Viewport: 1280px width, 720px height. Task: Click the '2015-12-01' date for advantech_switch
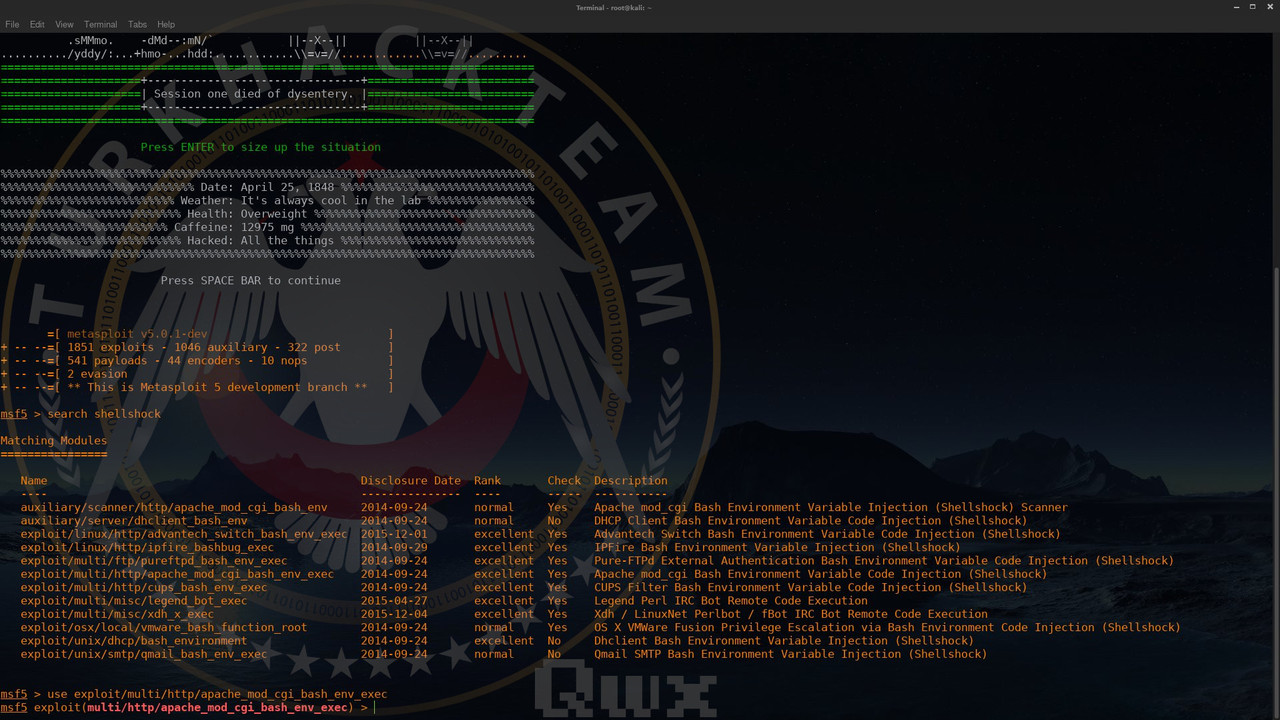pos(394,534)
